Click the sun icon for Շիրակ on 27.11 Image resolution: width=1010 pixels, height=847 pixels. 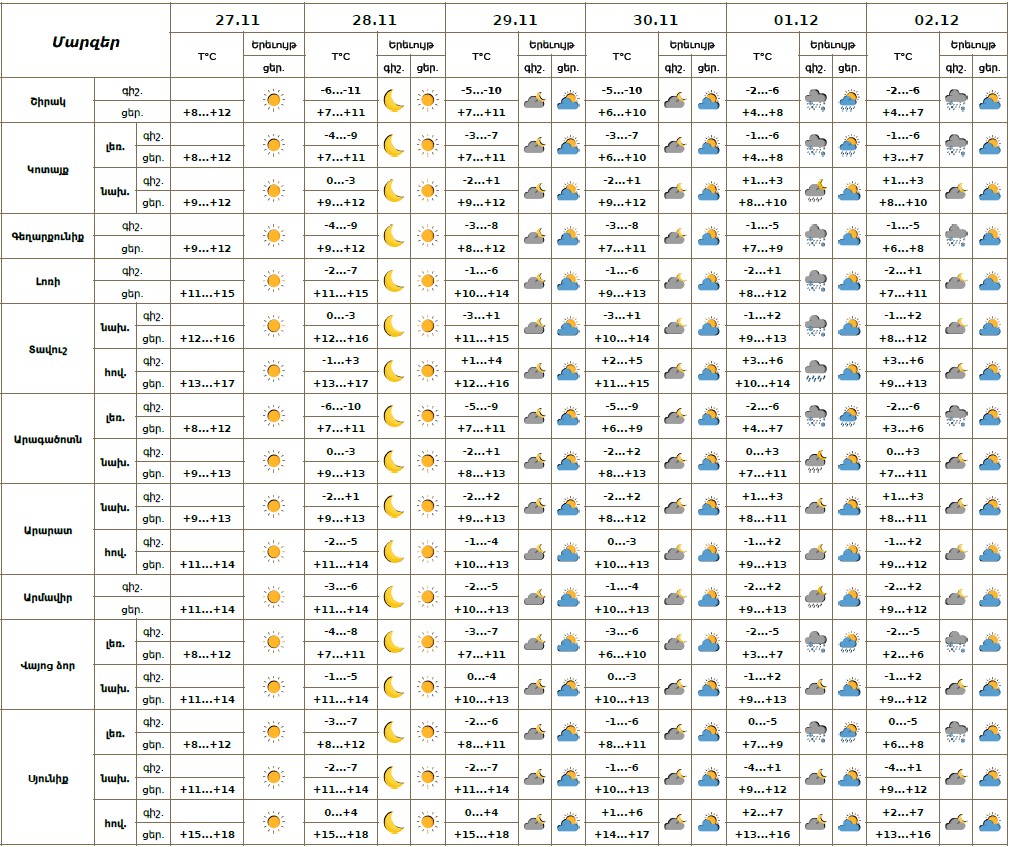coord(273,100)
